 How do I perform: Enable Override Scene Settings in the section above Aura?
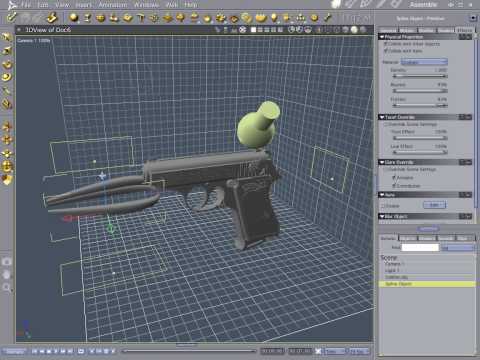[386, 169]
